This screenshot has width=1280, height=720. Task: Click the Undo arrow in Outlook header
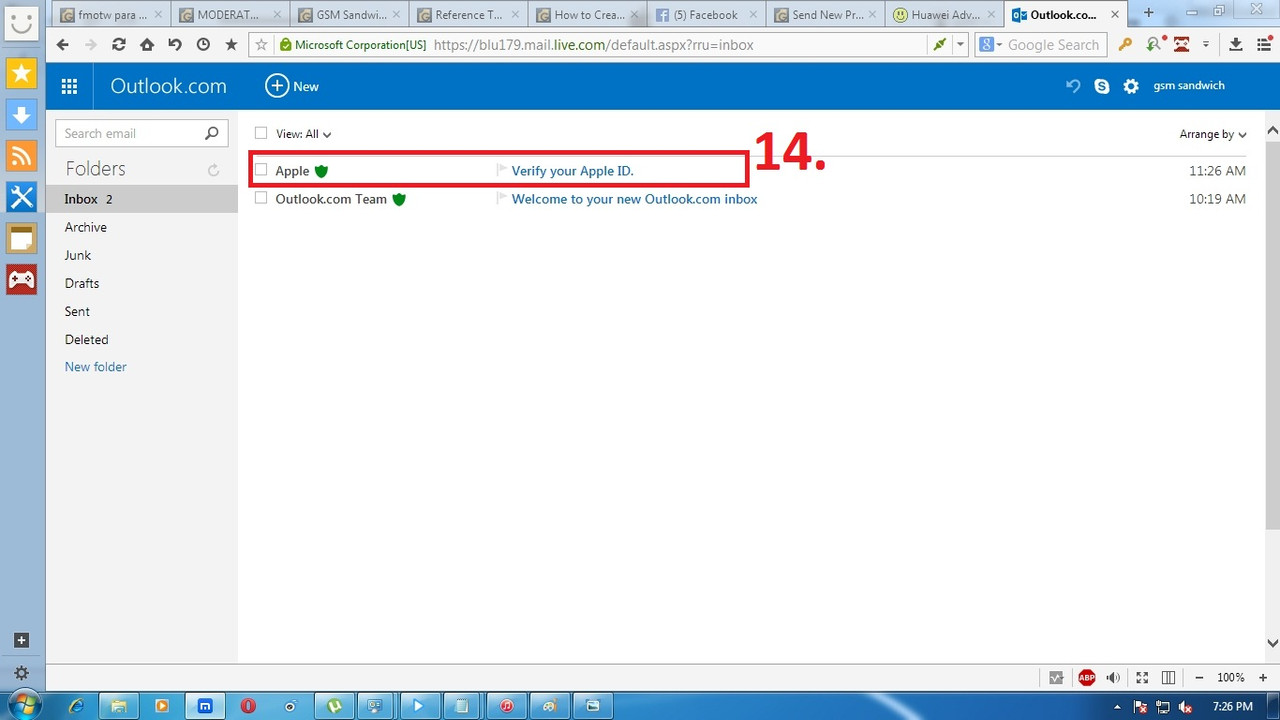pyautogui.click(x=1073, y=86)
